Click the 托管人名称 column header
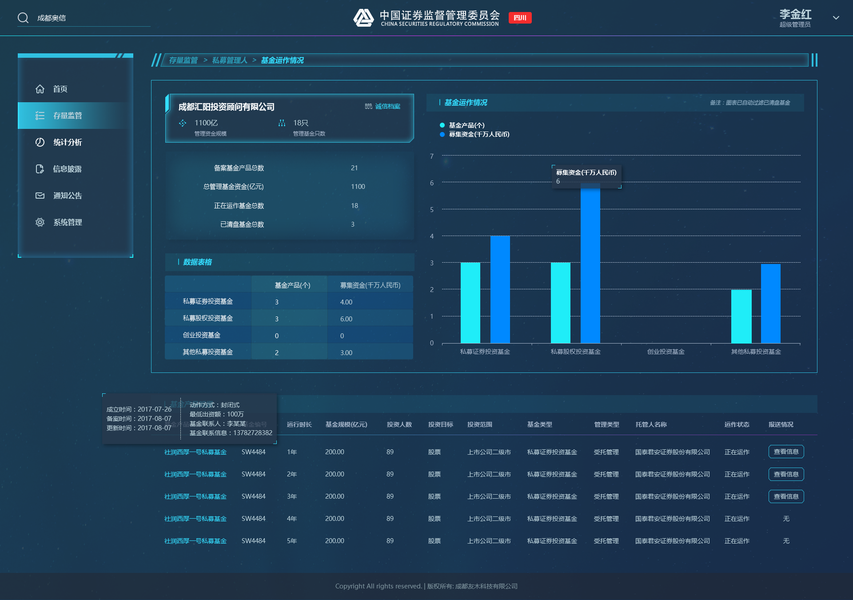 click(x=651, y=424)
